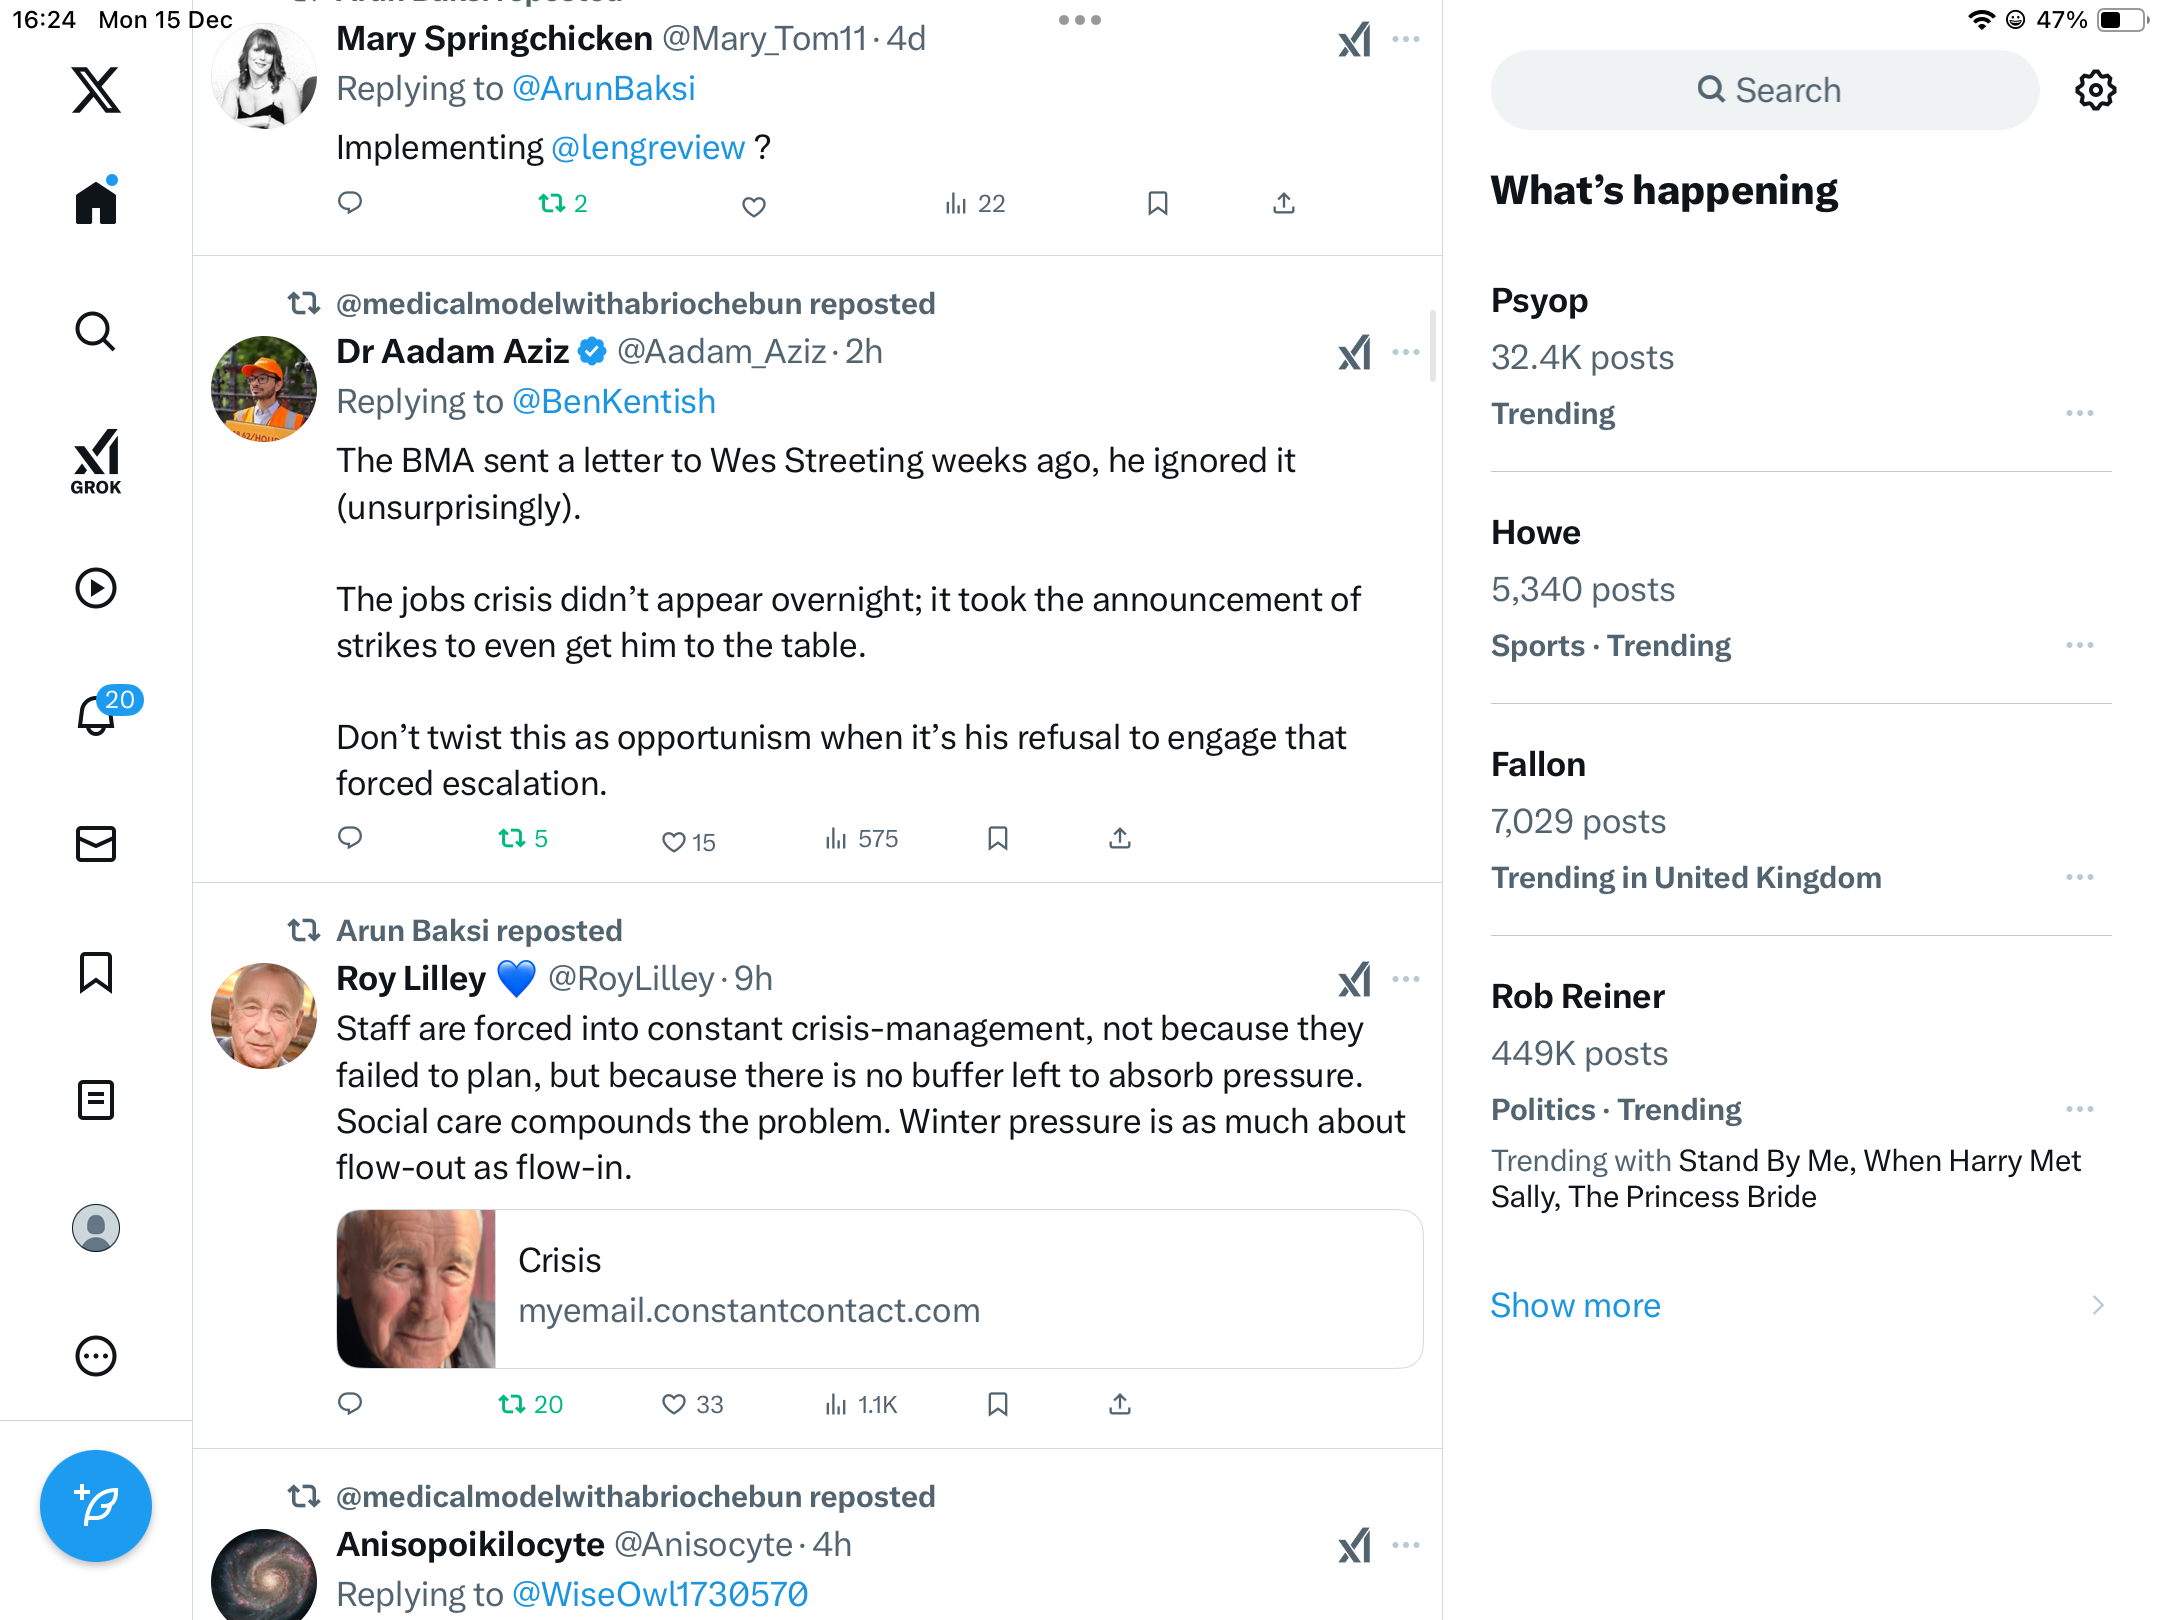2160x1620 pixels.
Task: Open direct messages envelope icon
Action: click(96, 844)
